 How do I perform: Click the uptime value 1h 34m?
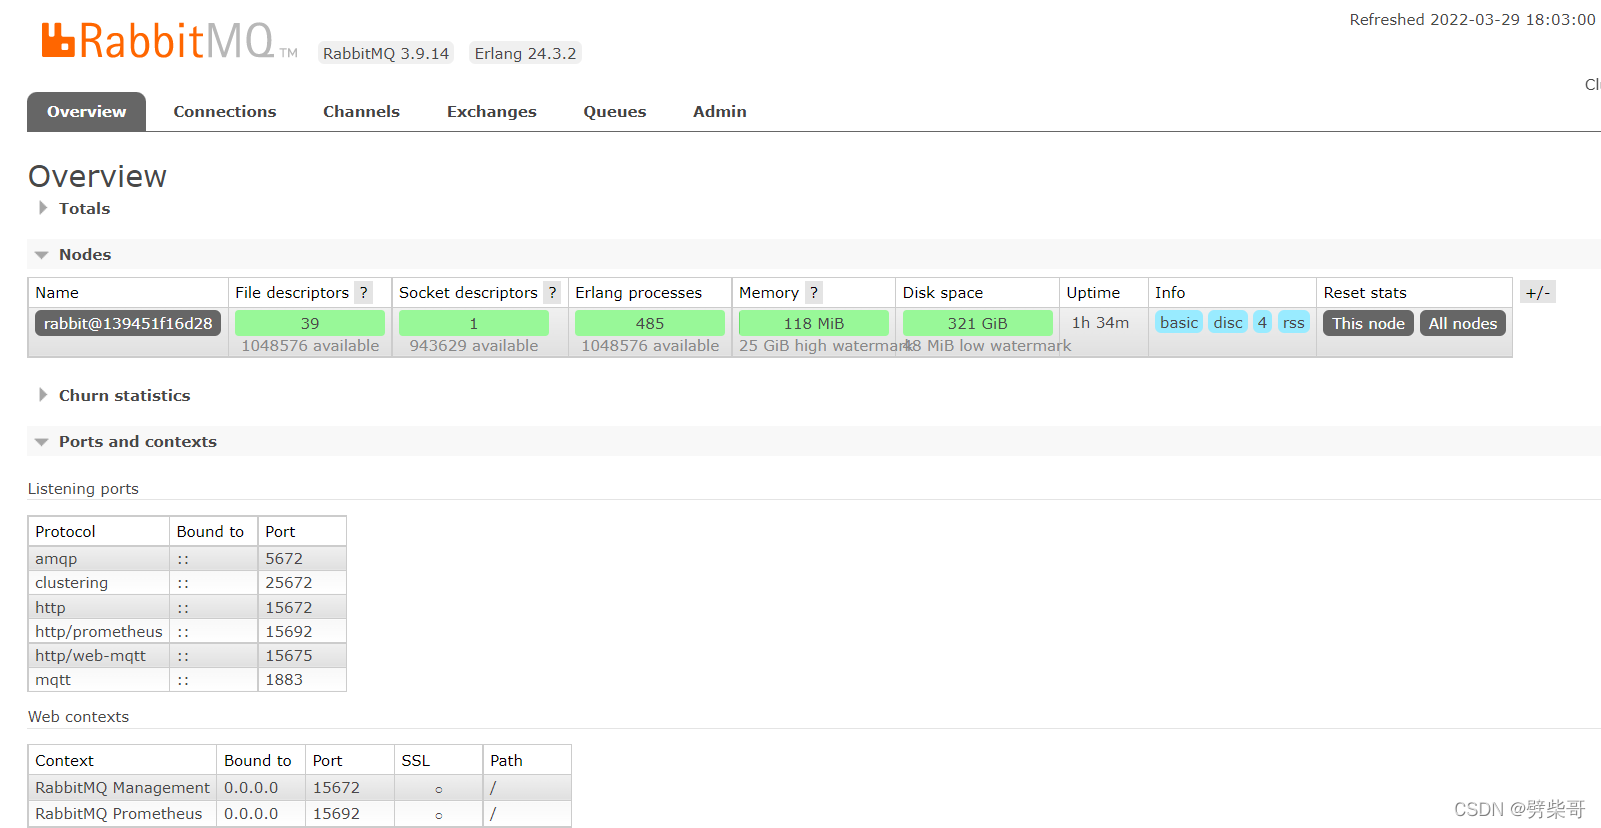1100,322
